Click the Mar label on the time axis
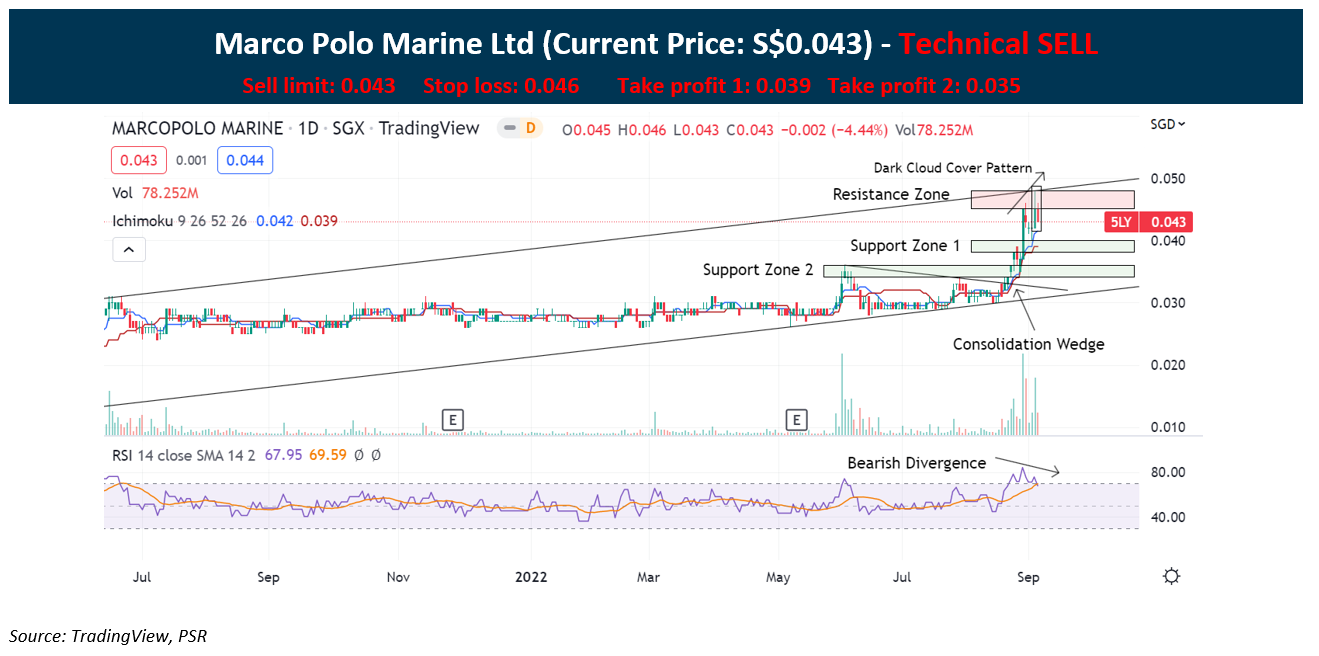 point(649,577)
